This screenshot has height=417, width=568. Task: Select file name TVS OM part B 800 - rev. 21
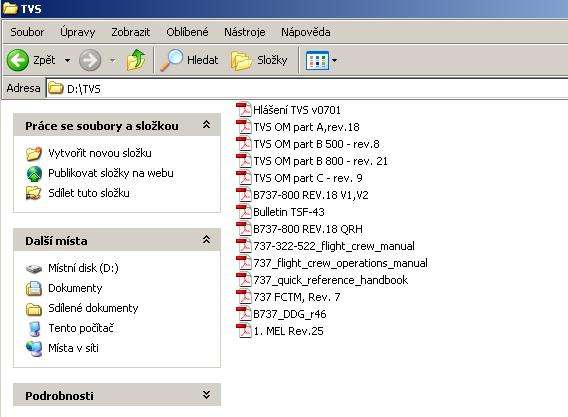point(320,161)
